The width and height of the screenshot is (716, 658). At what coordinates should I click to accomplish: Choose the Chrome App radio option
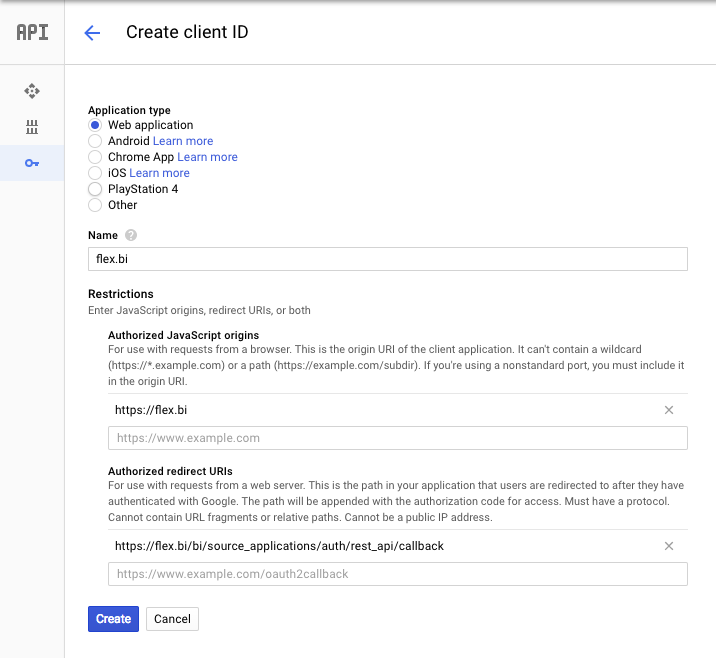pyautogui.click(x=95, y=157)
